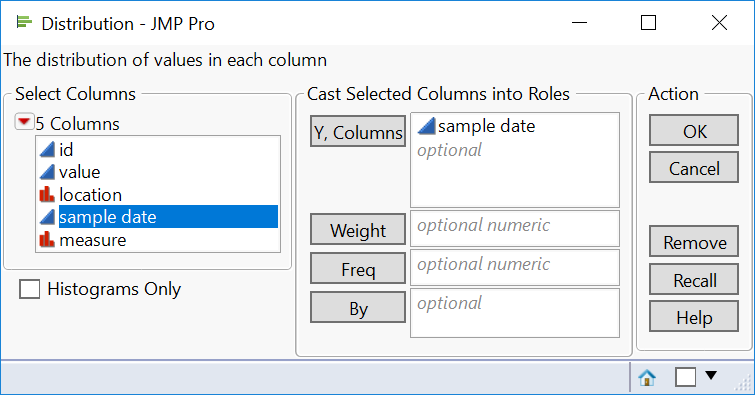Click the Freq role button
Screen dimensions: 755x395
click(358, 269)
